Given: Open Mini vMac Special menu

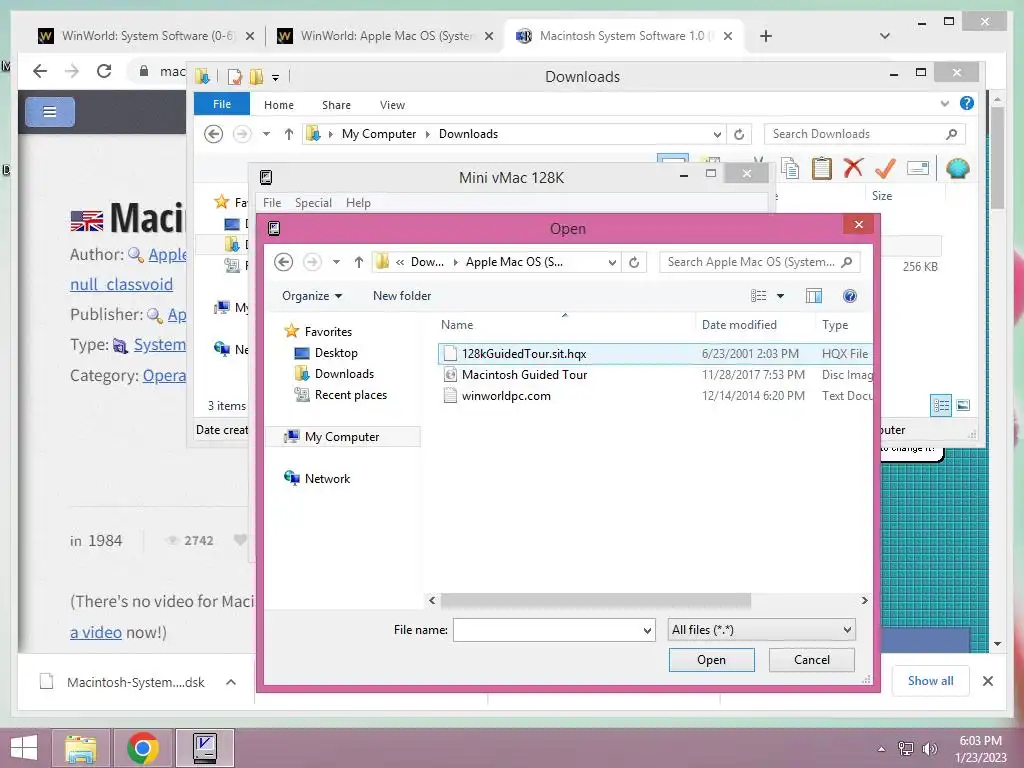Looking at the screenshot, I should pos(313,202).
